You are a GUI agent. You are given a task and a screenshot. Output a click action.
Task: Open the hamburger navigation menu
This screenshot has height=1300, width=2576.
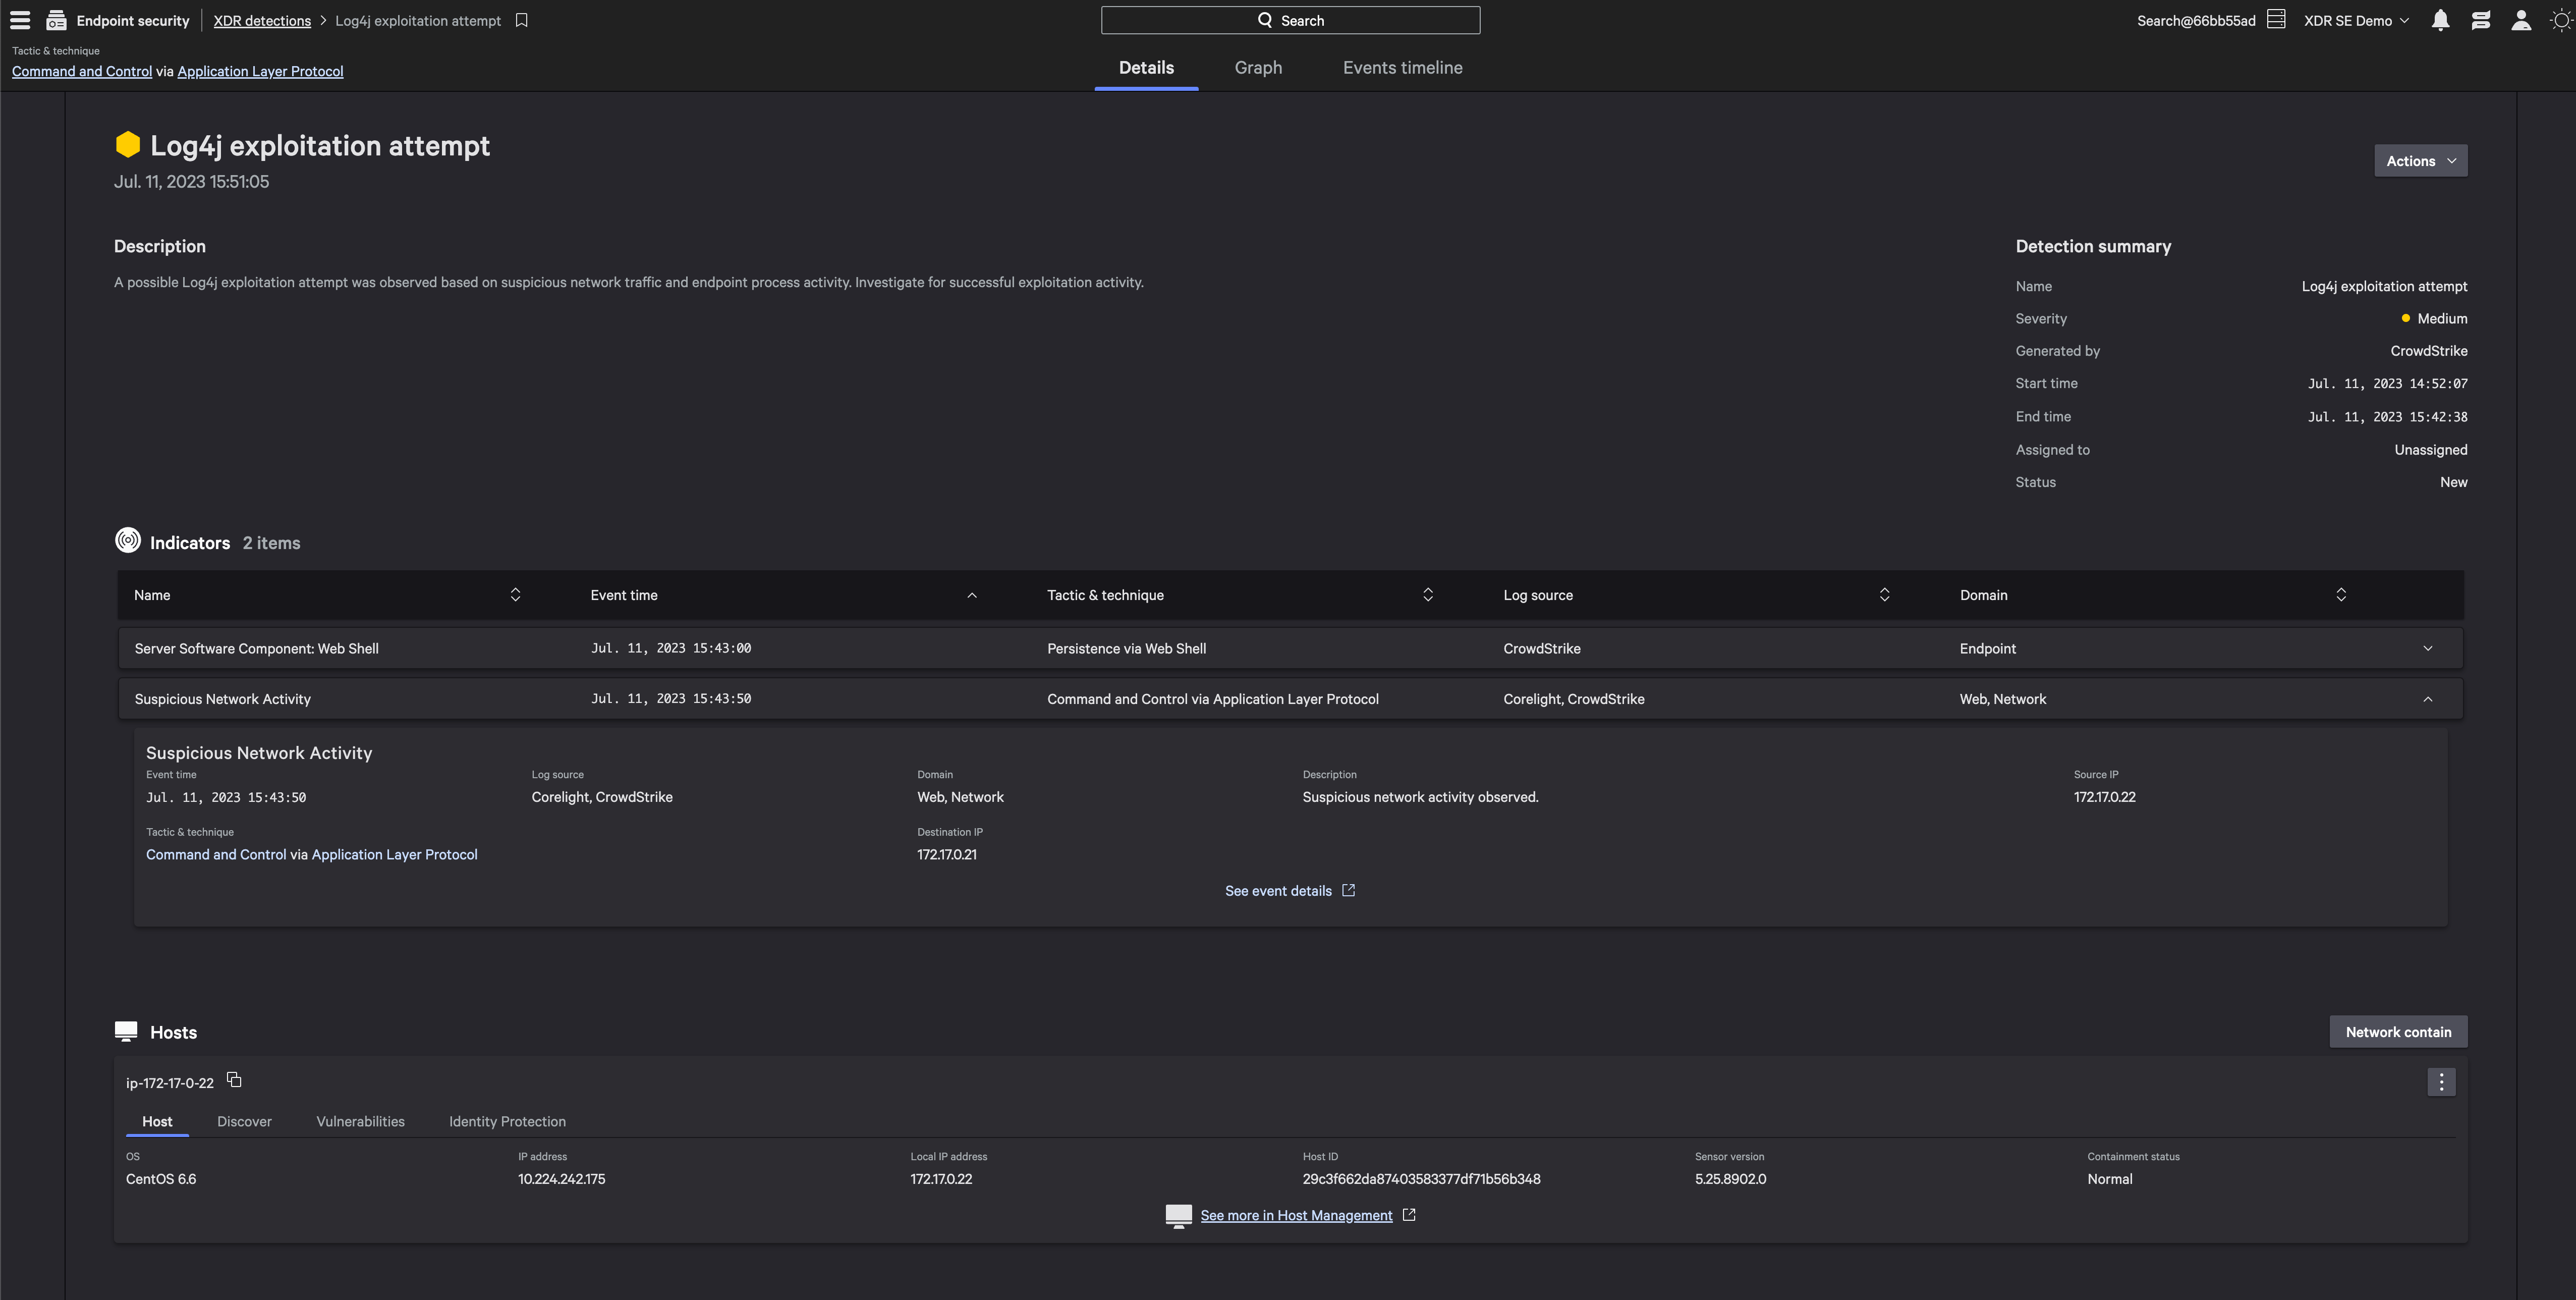coord(20,20)
